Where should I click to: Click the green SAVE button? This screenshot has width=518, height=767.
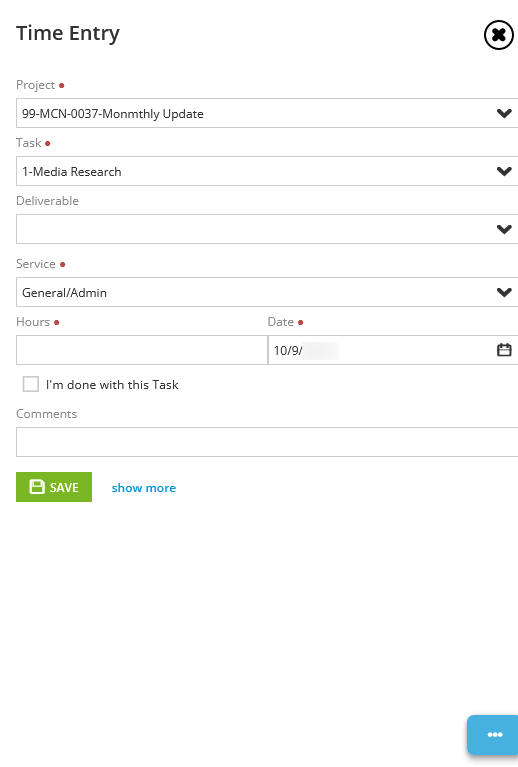[54, 487]
